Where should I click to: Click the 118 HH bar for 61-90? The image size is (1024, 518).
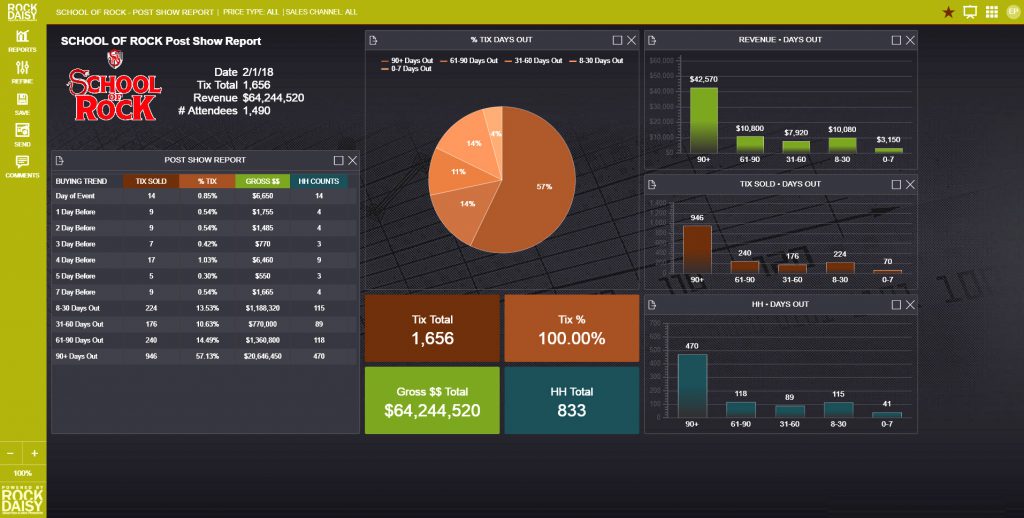[741, 410]
